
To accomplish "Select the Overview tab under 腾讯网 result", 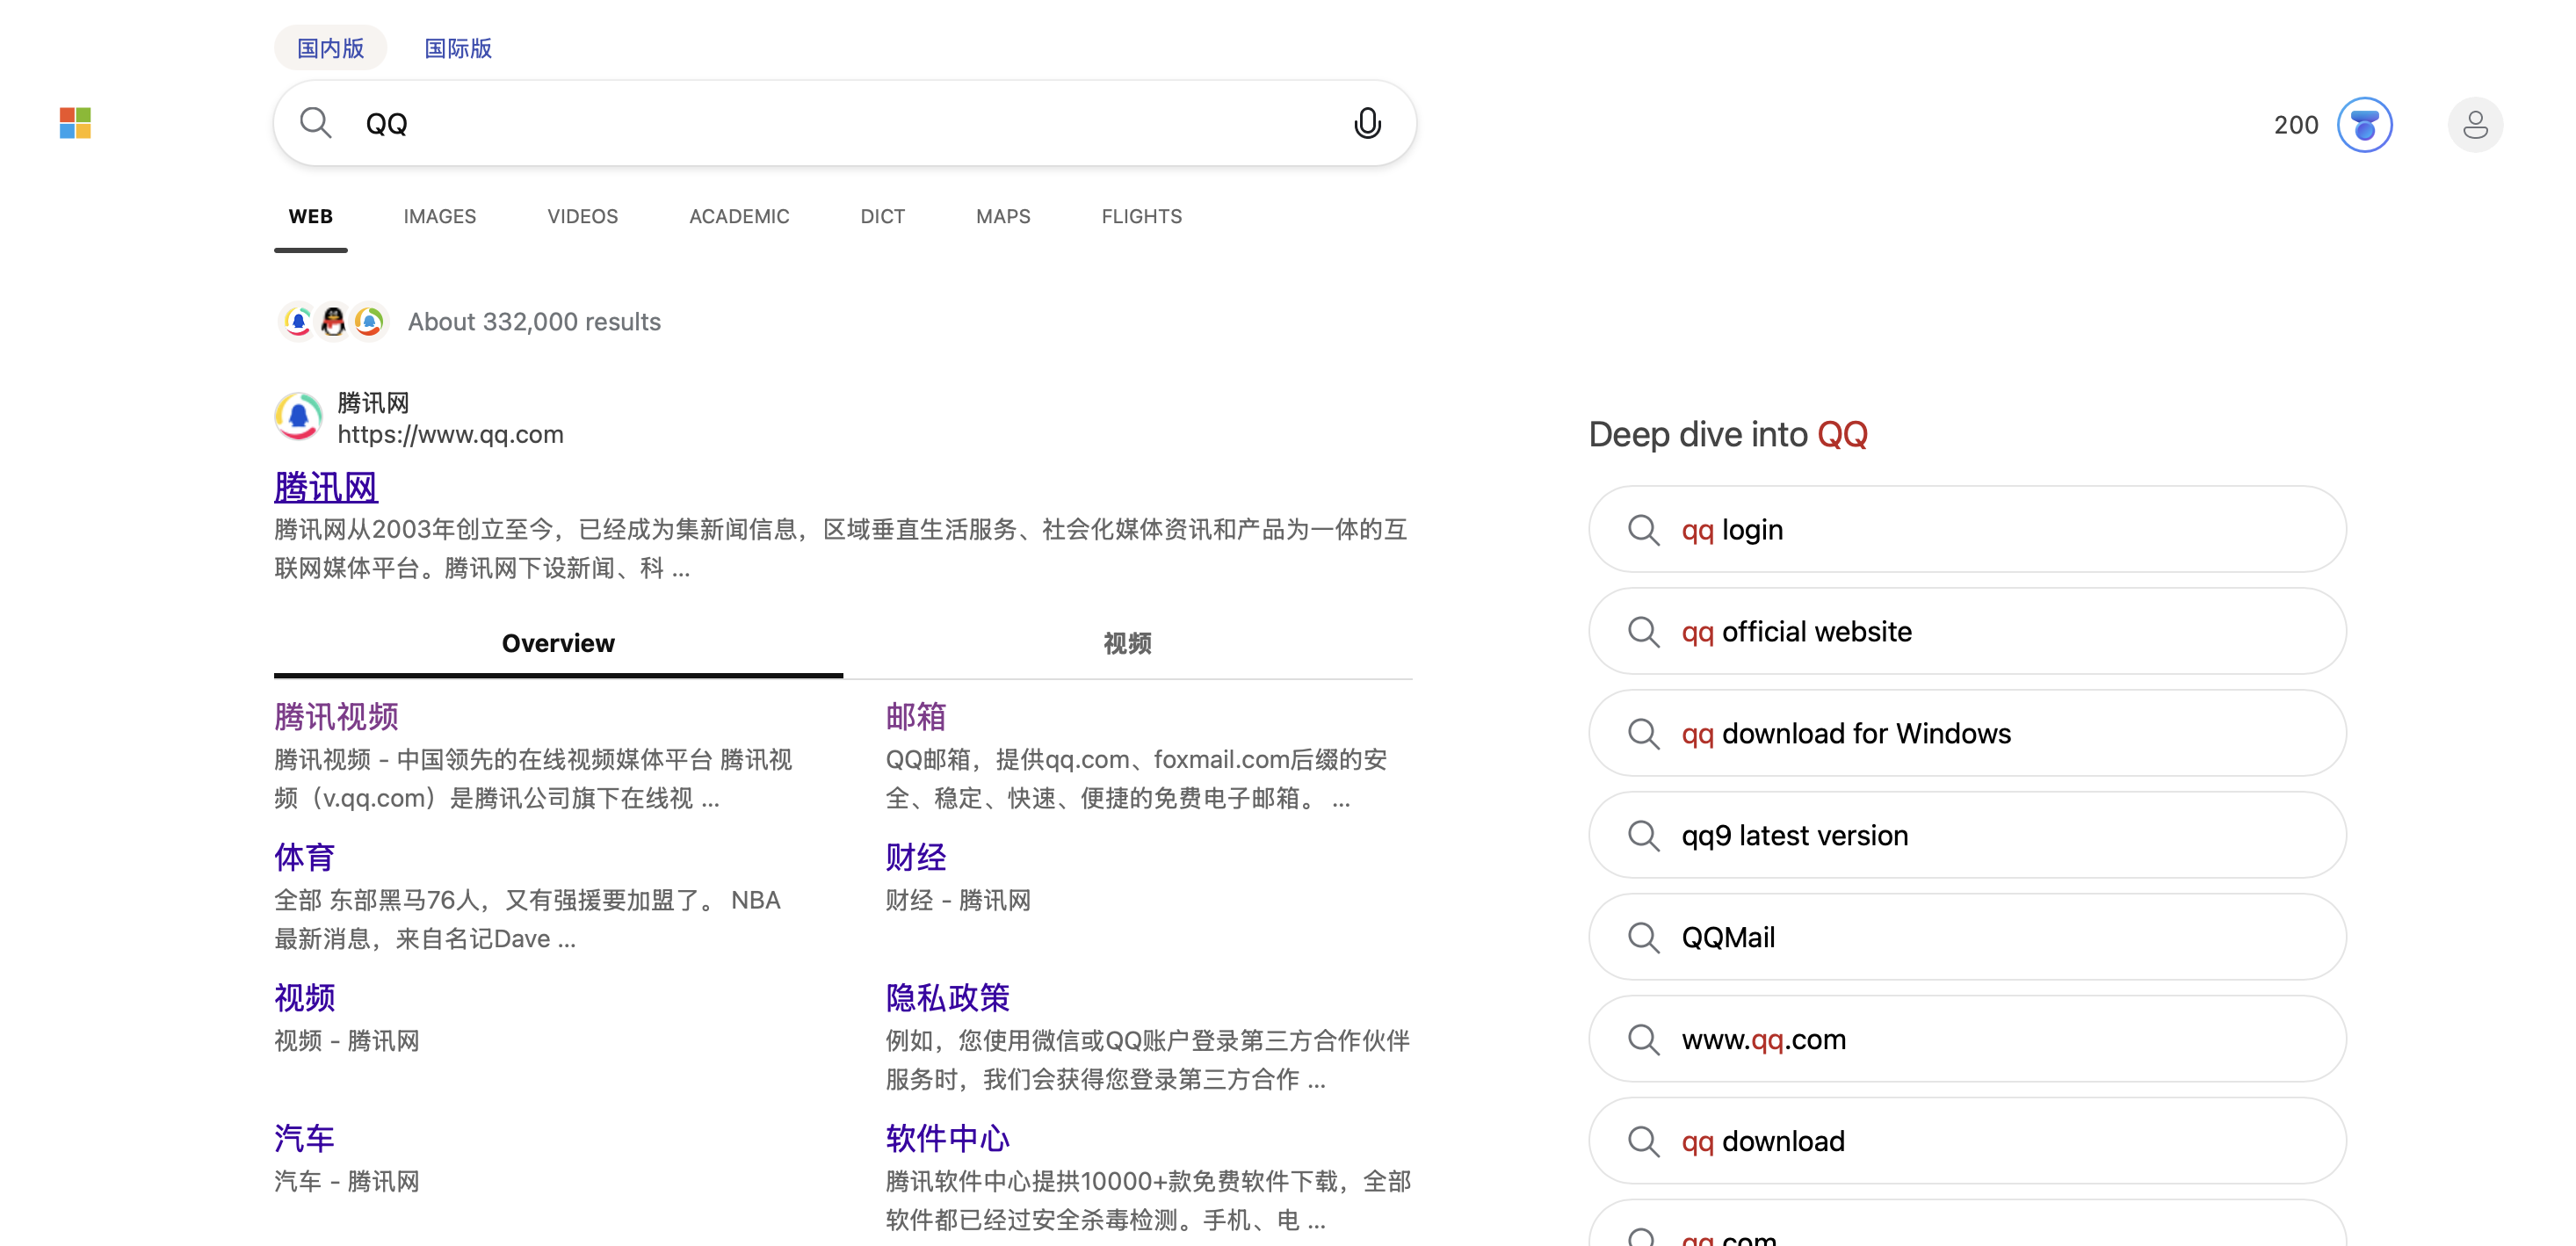I will [558, 643].
